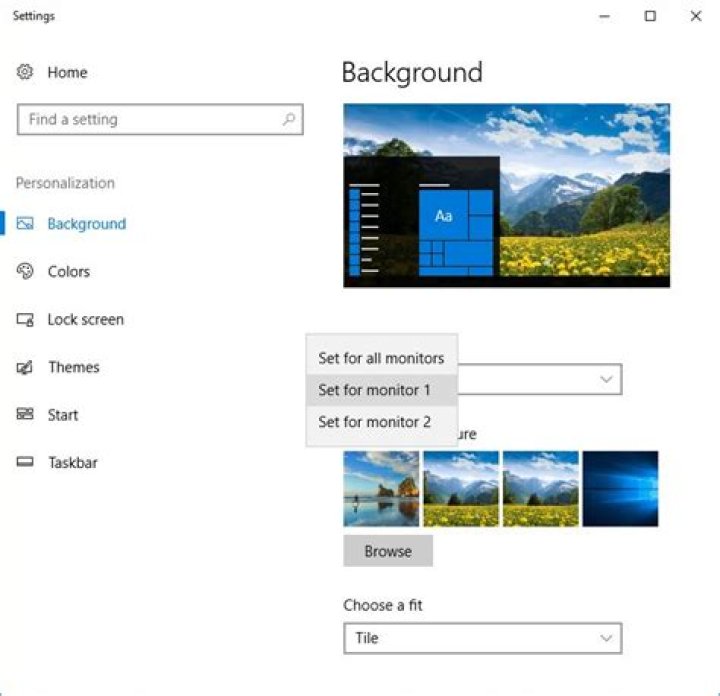
Task: Click the Taskbar icon in sidebar
Action: coord(25,462)
